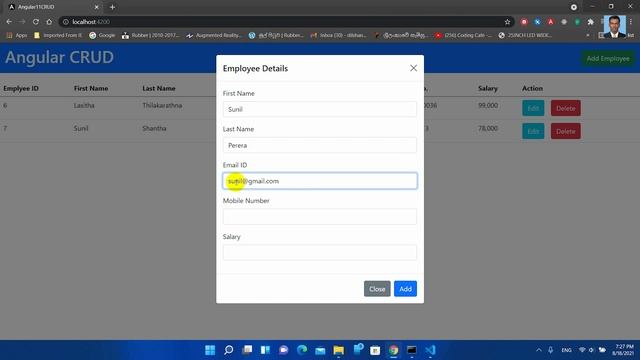Open the browser home page icon

click(x=49, y=22)
